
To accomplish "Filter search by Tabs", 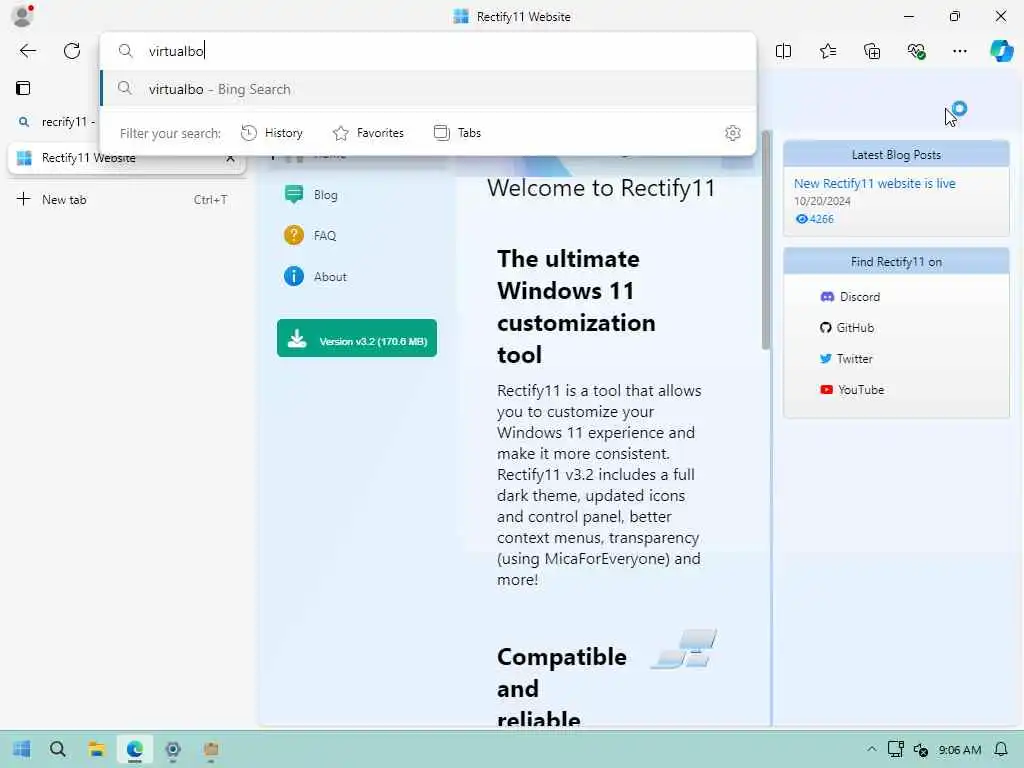I will pos(457,133).
